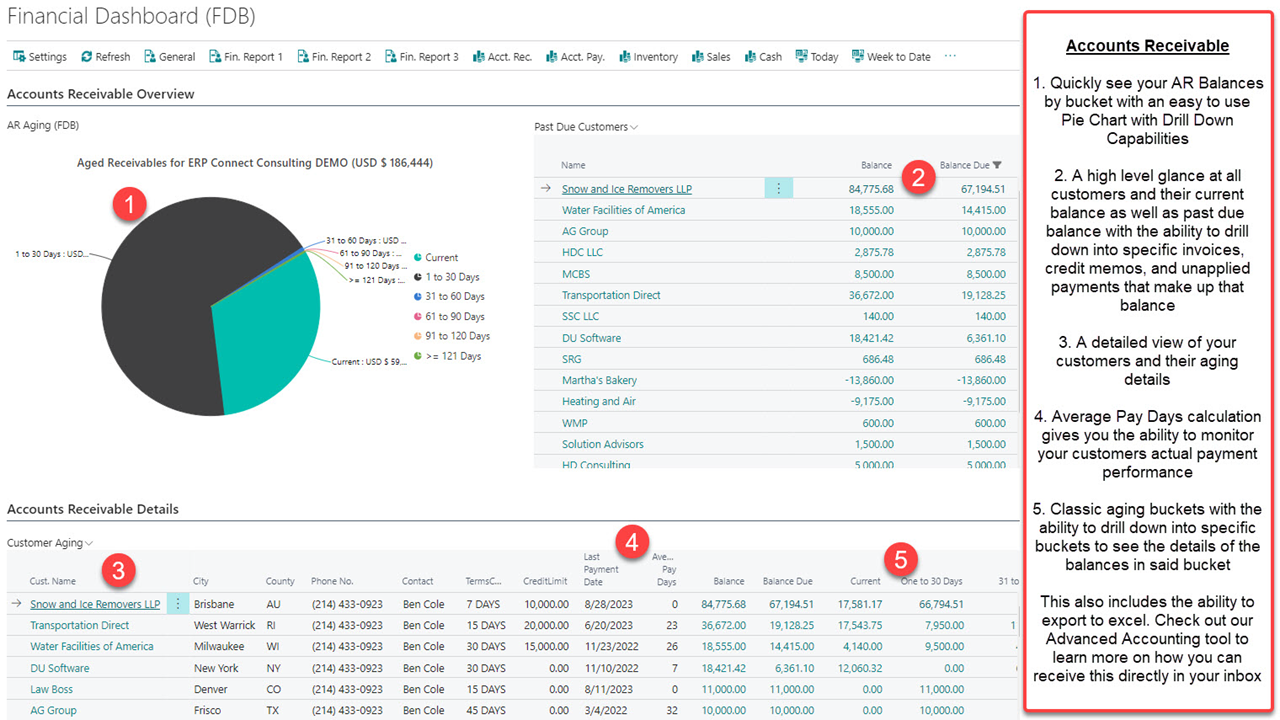1280x720 pixels.
Task: Open the Today view icon
Action: click(x=802, y=57)
